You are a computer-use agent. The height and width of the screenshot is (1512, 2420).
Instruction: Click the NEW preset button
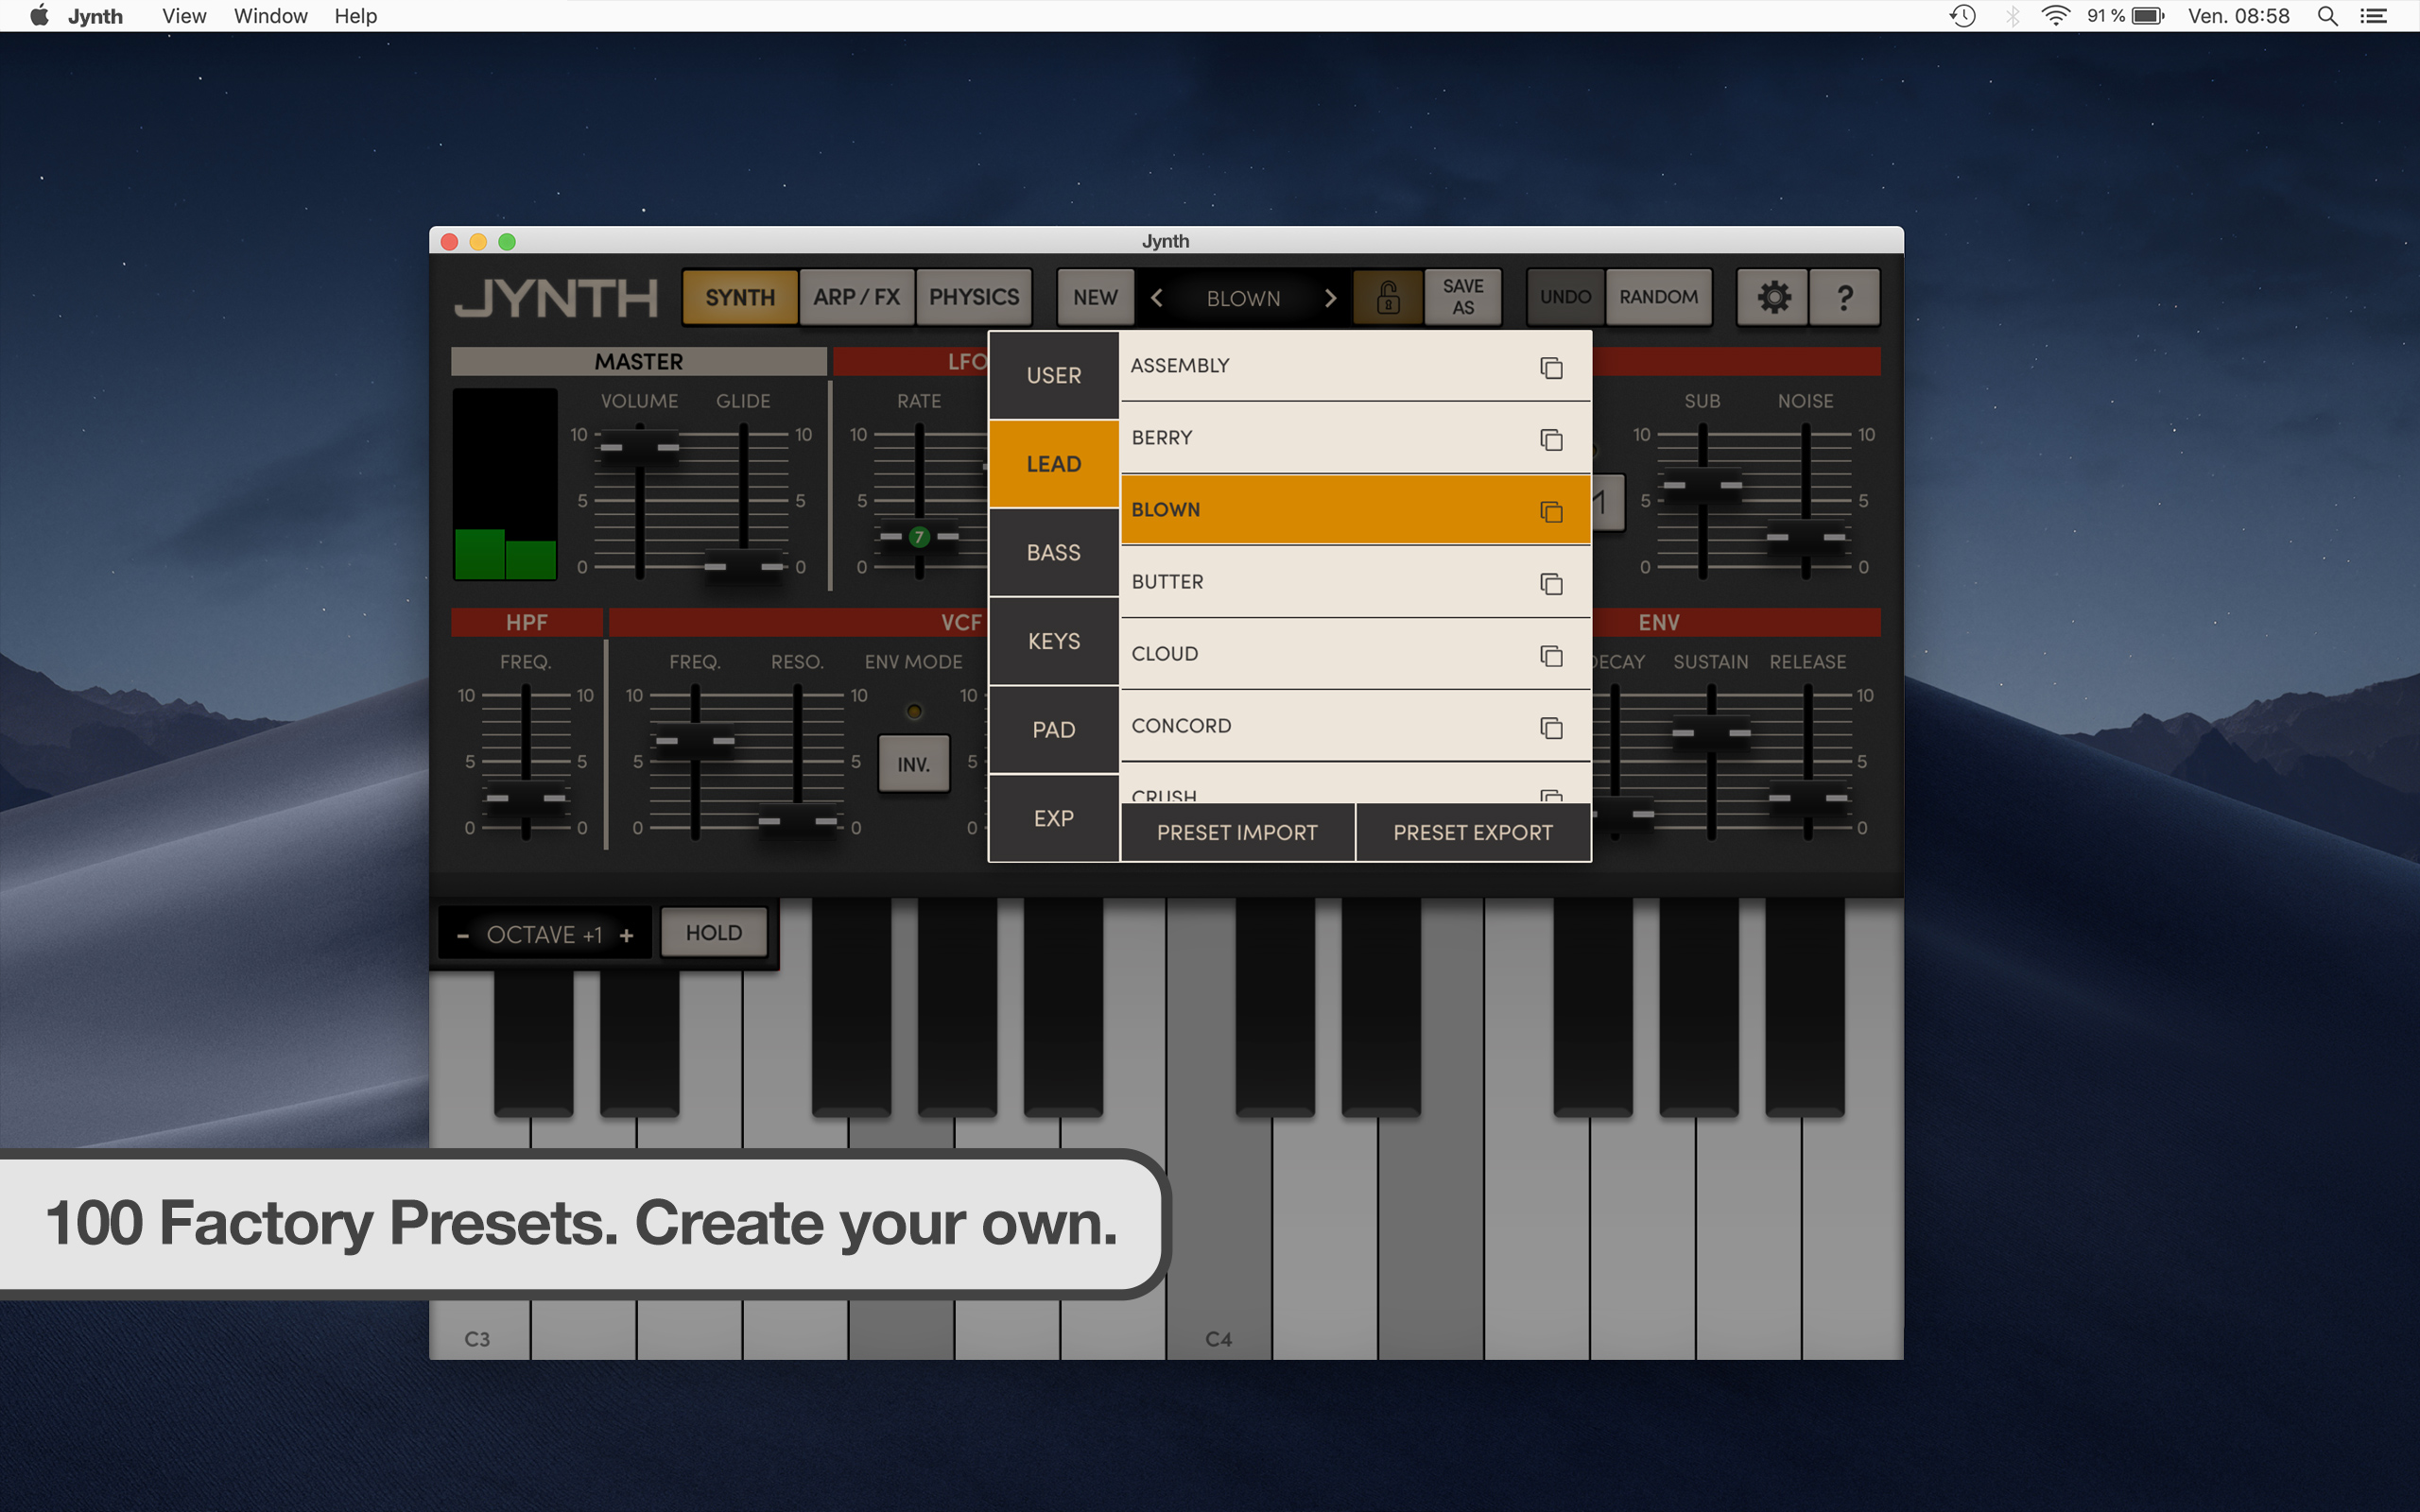(x=1095, y=297)
